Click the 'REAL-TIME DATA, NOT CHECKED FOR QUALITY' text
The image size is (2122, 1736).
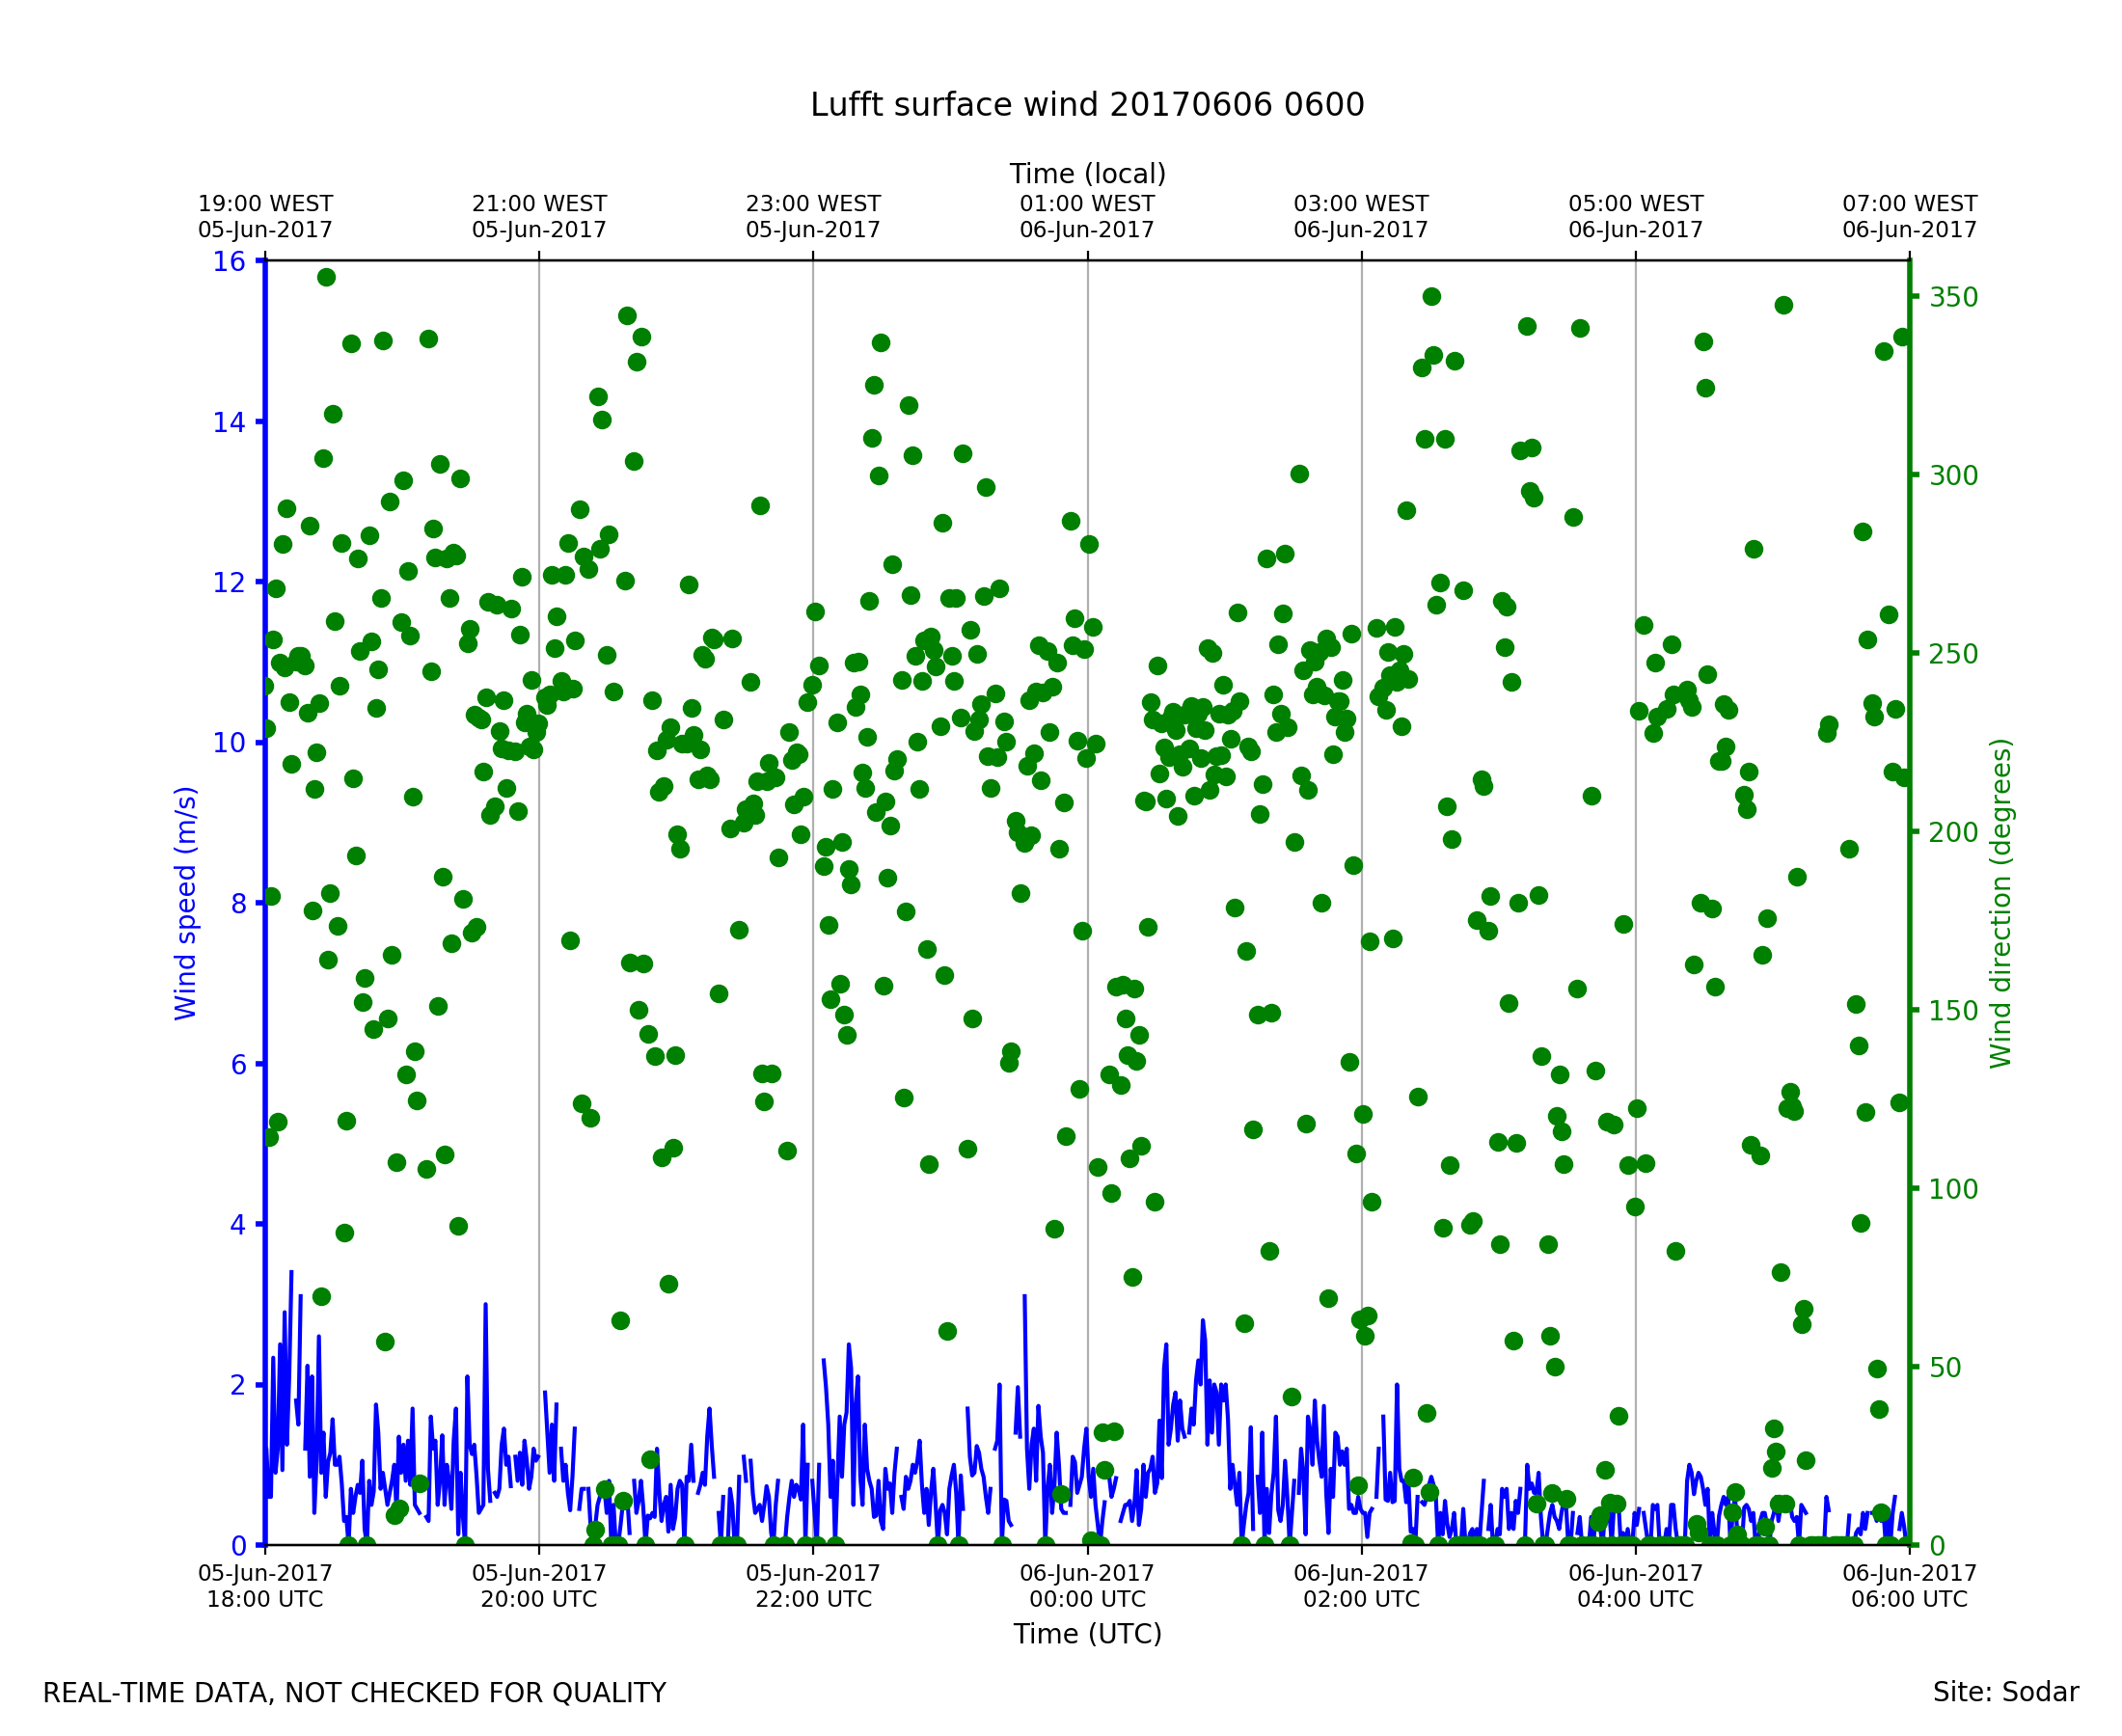coord(354,1694)
